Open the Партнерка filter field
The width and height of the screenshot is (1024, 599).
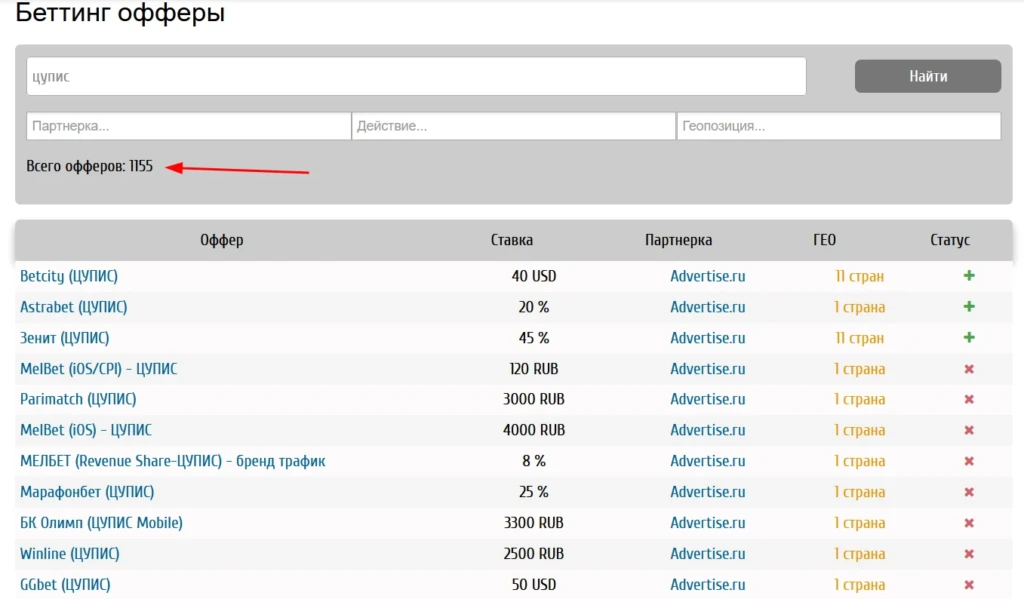pos(189,126)
